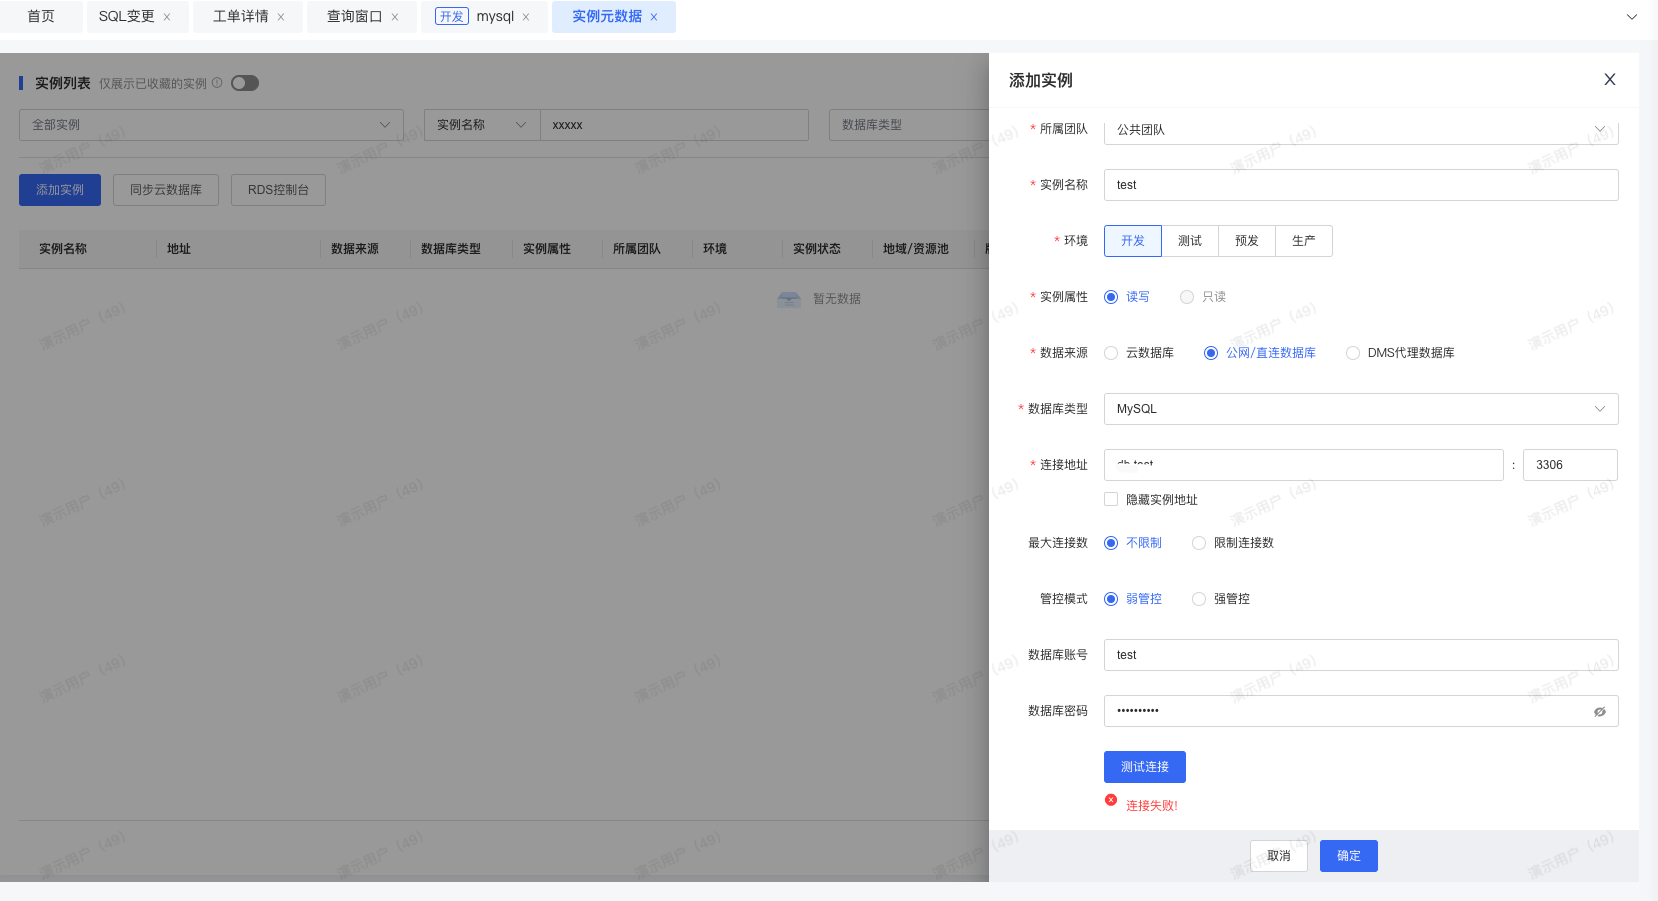Click the 测试连接 button

click(x=1145, y=767)
